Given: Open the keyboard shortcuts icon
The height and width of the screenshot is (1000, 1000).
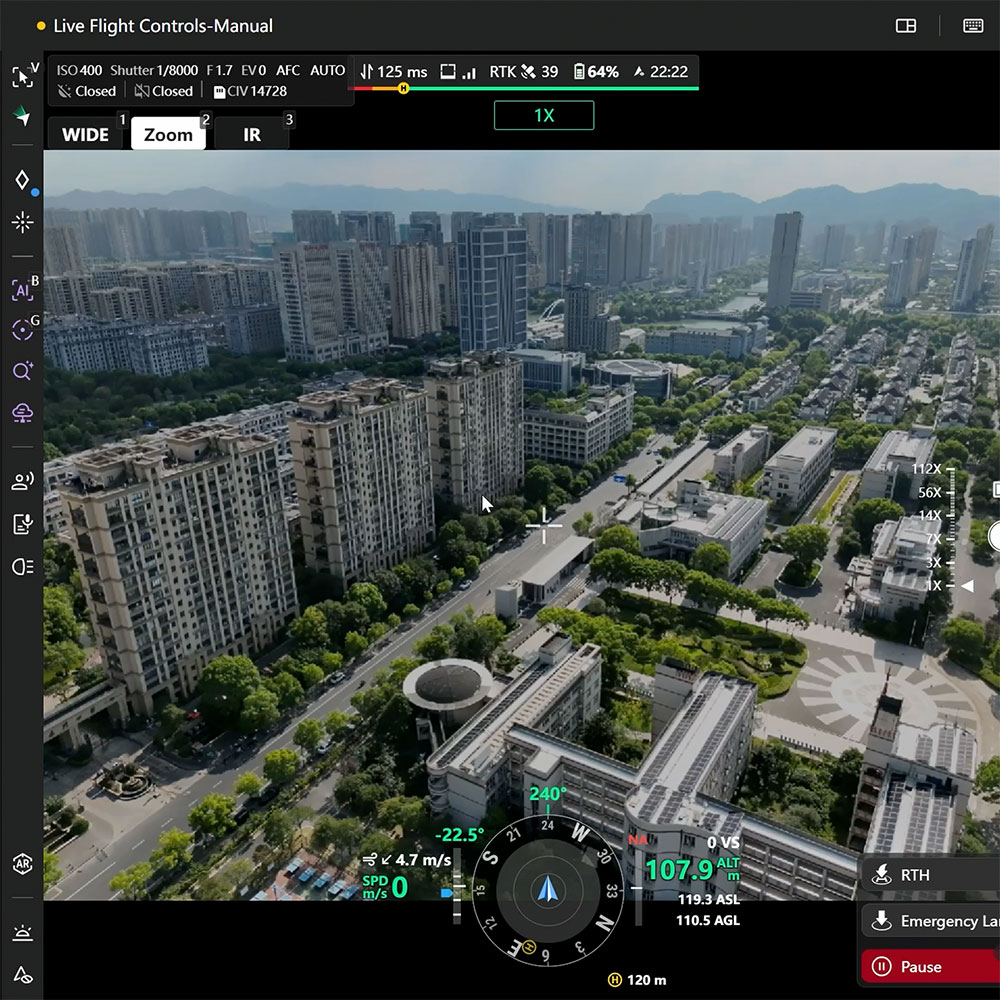Looking at the screenshot, I should [973, 26].
